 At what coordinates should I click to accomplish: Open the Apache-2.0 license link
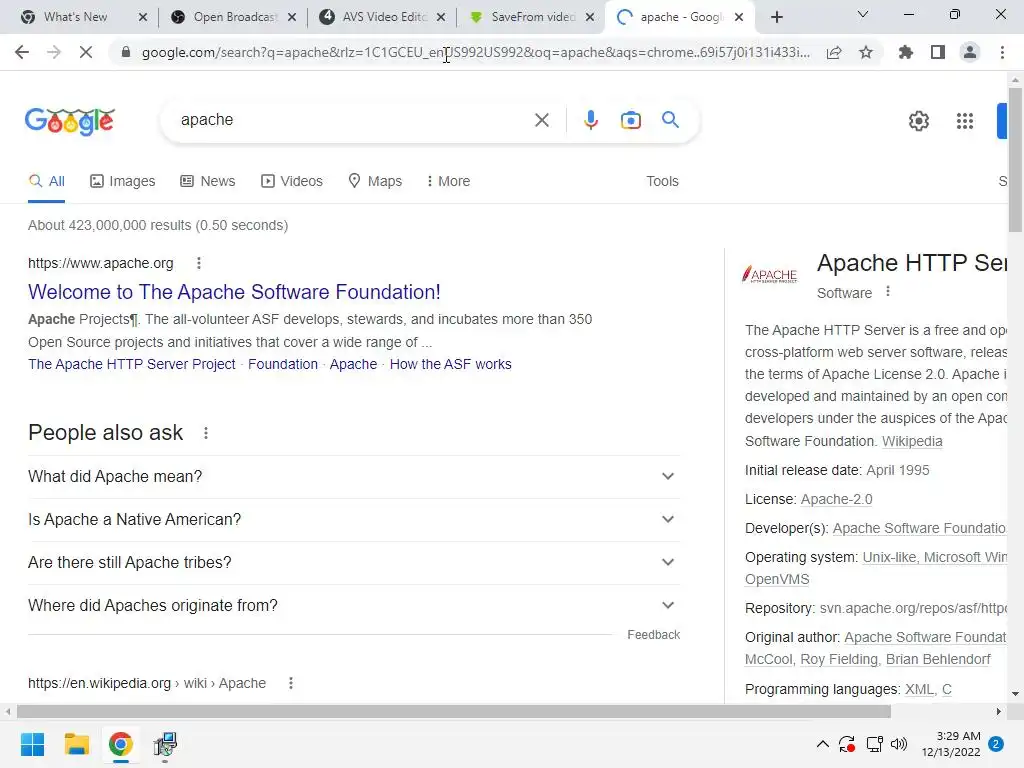(837, 500)
